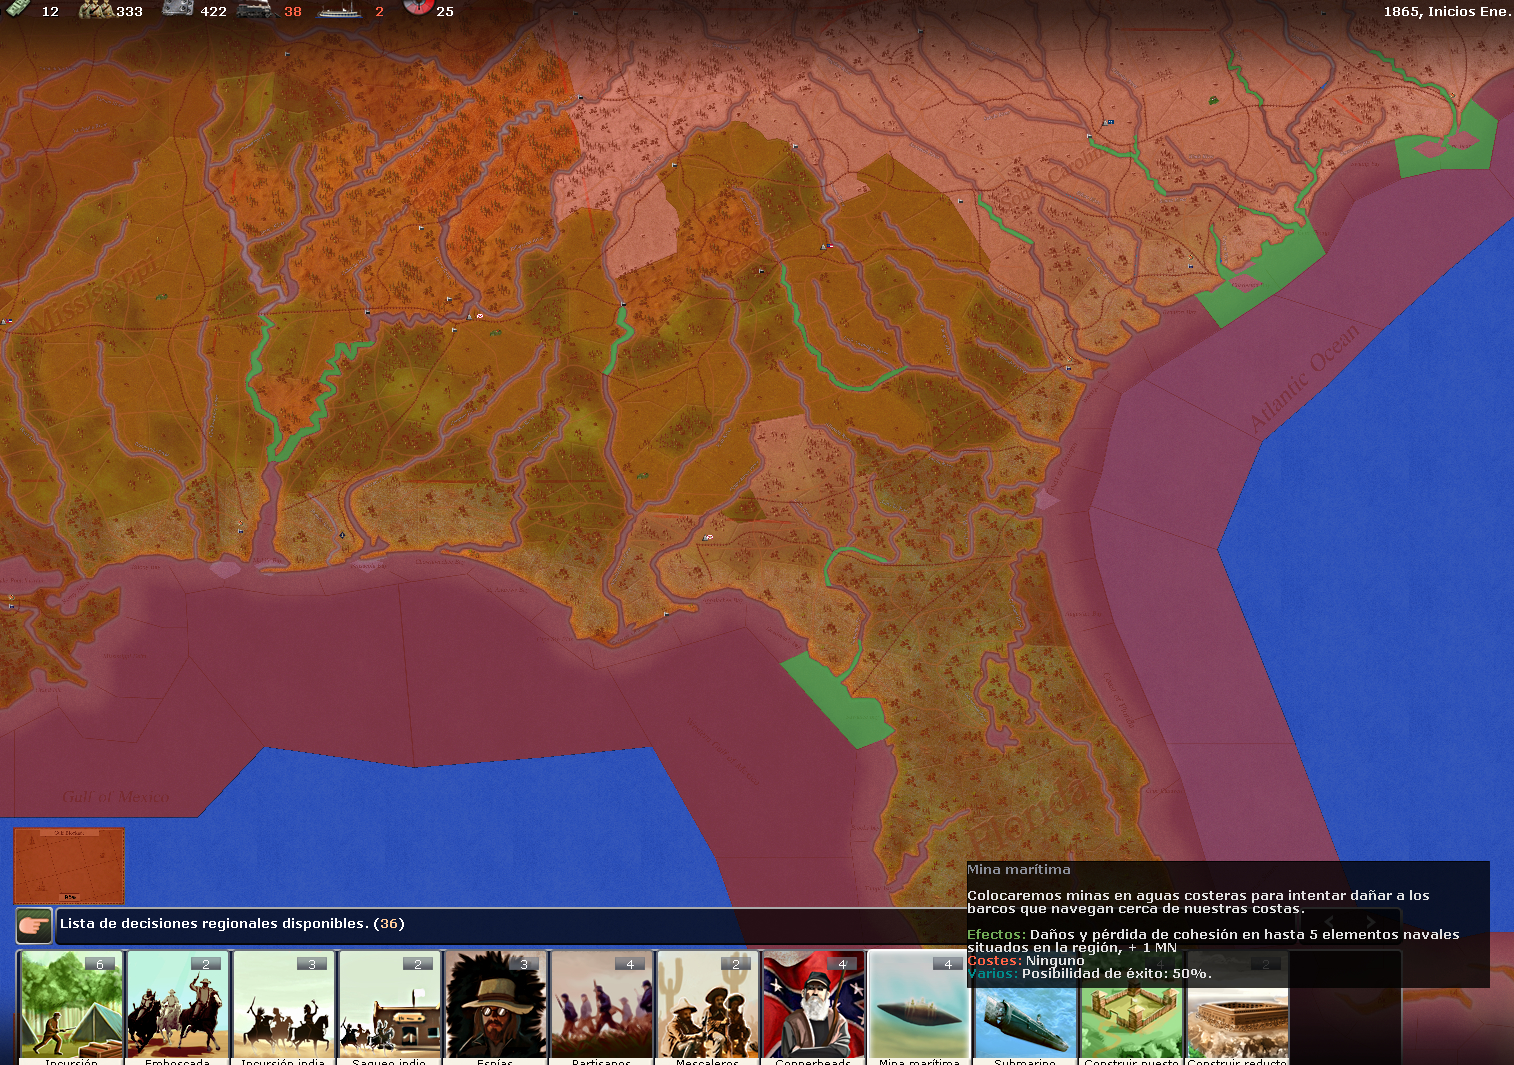Select the Saqueo indio decision card
1514x1065 pixels.
[x=390, y=1007]
